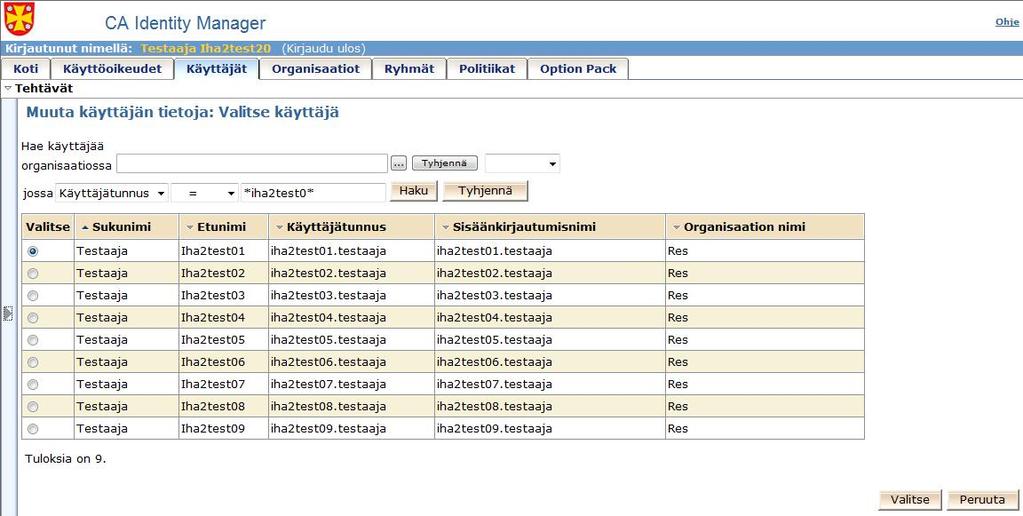Click the Peruuta button
The height and width of the screenshot is (516, 1023).
click(x=982, y=500)
